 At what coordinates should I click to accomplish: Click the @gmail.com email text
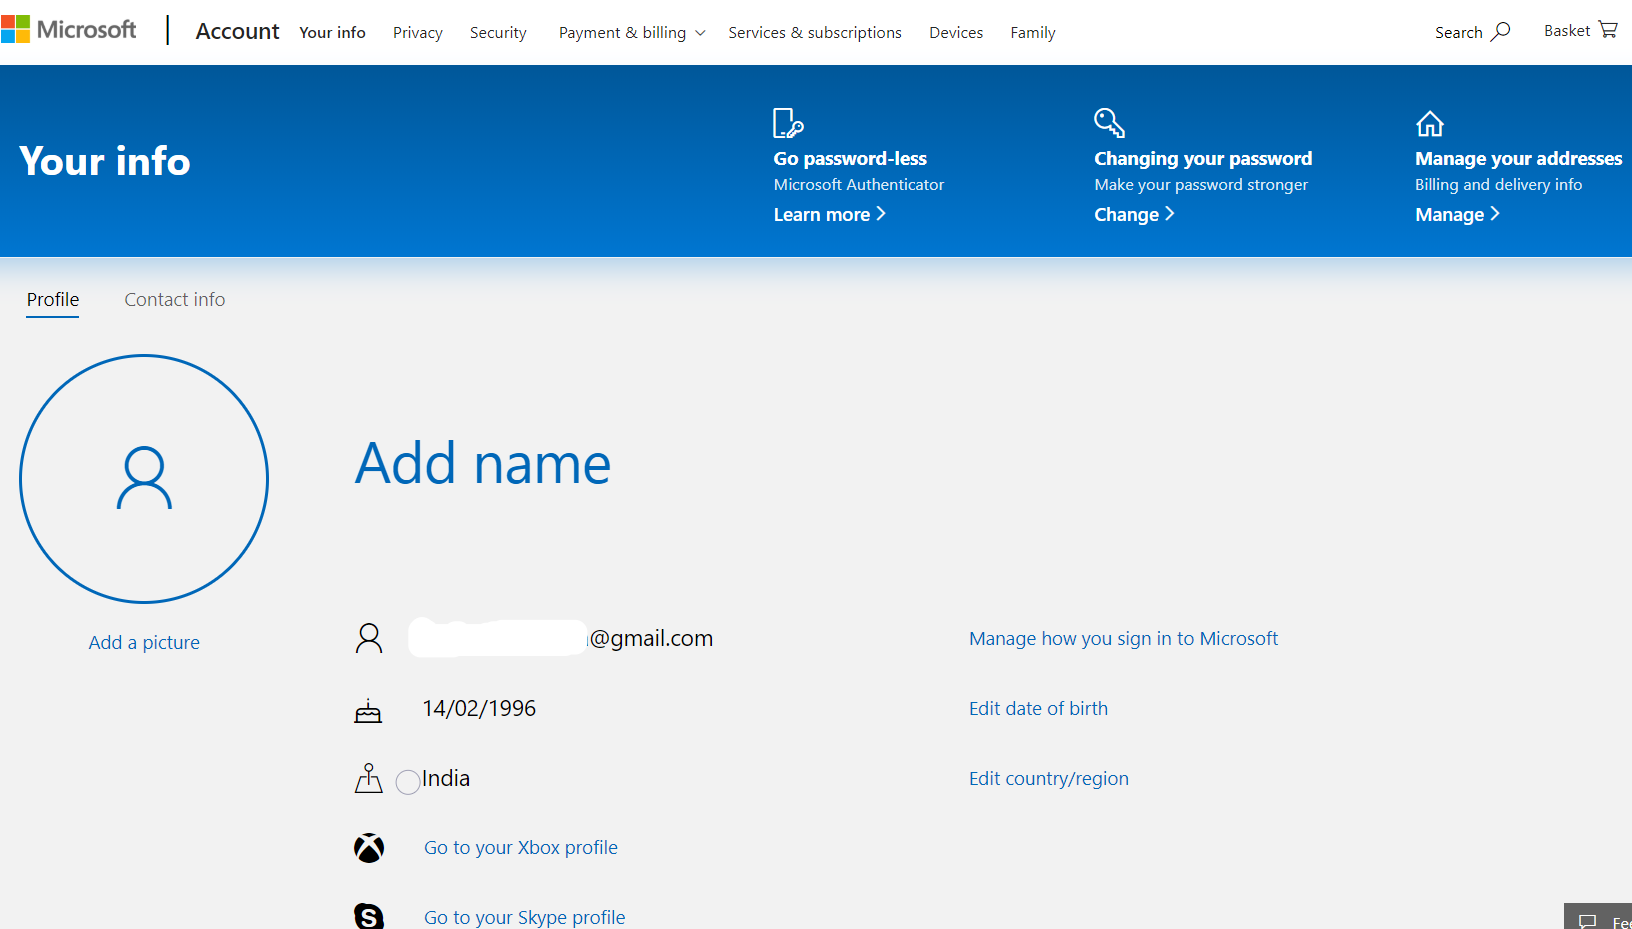(651, 638)
